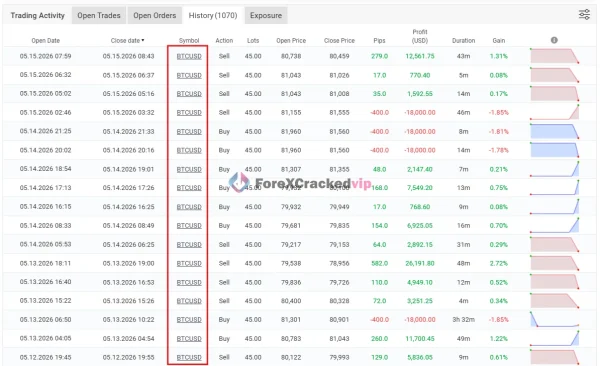The height and width of the screenshot is (366, 600).
Task: Sort by the Pips column header
Action: pos(379,41)
